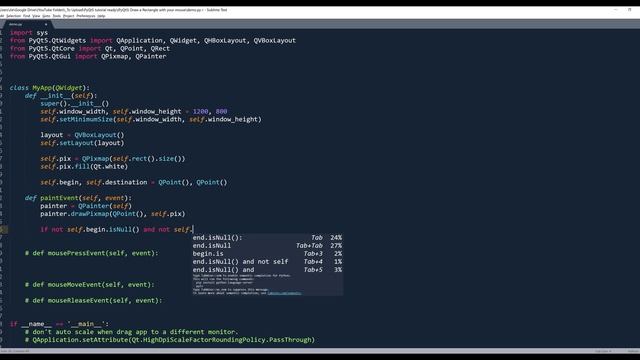Open the link in the completion popup
Viewport: 640px width, 360px height.
pyautogui.click(x=284, y=293)
